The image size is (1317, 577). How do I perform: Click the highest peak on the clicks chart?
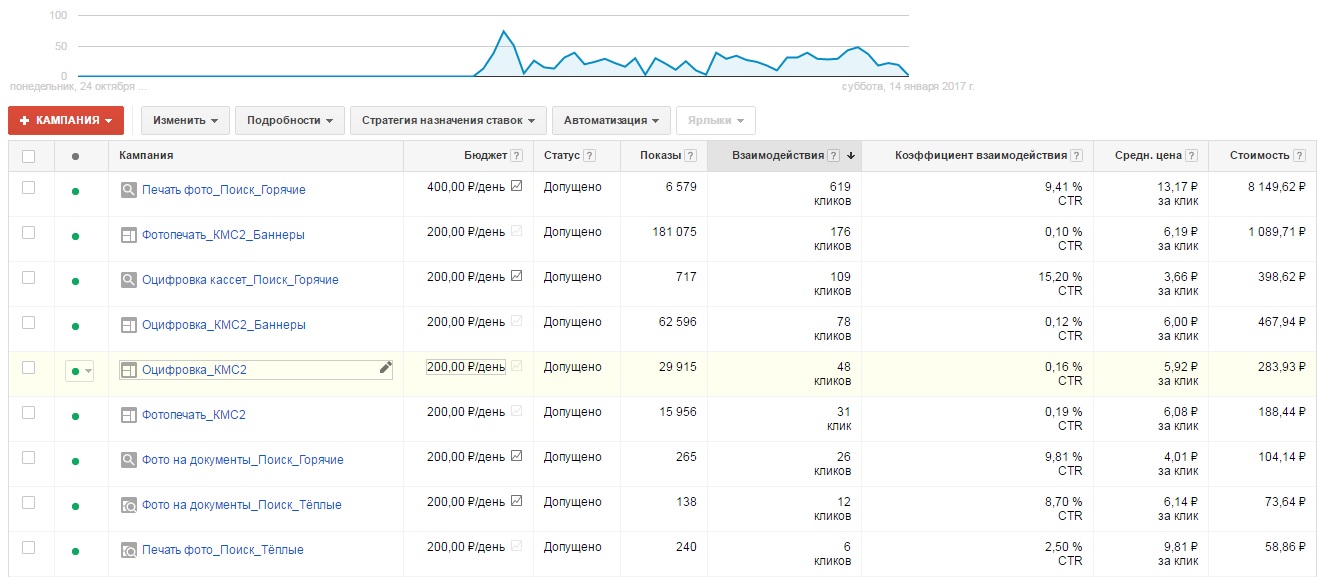[504, 31]
